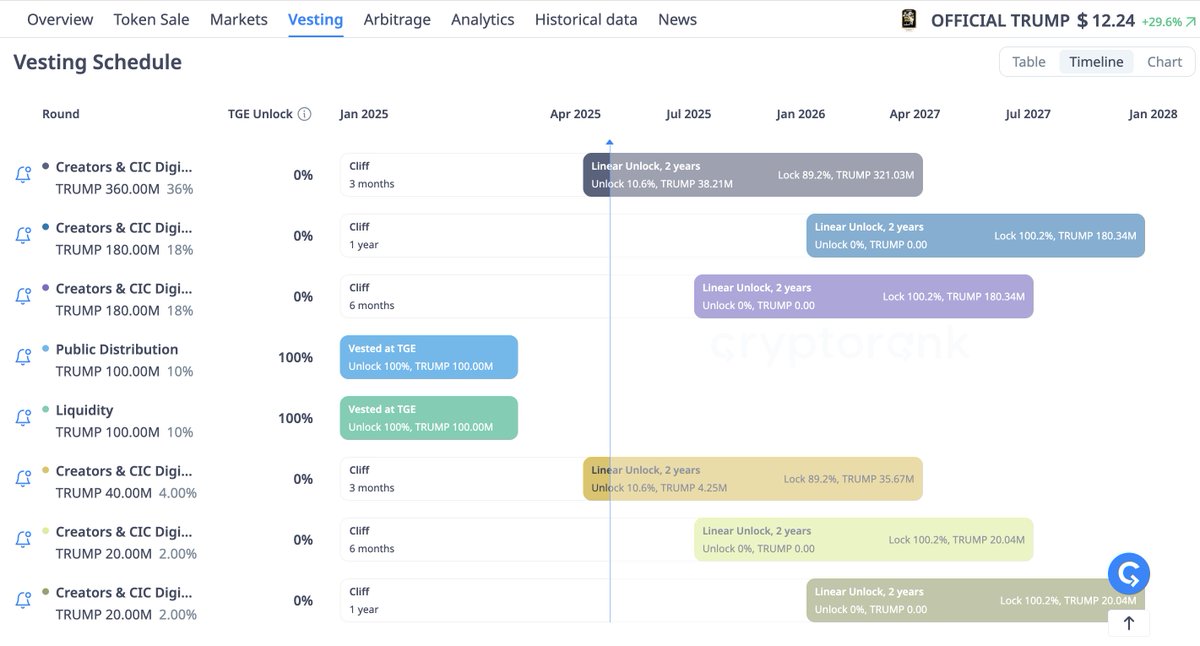Open the blue chat widget button

click(1129, 574)
